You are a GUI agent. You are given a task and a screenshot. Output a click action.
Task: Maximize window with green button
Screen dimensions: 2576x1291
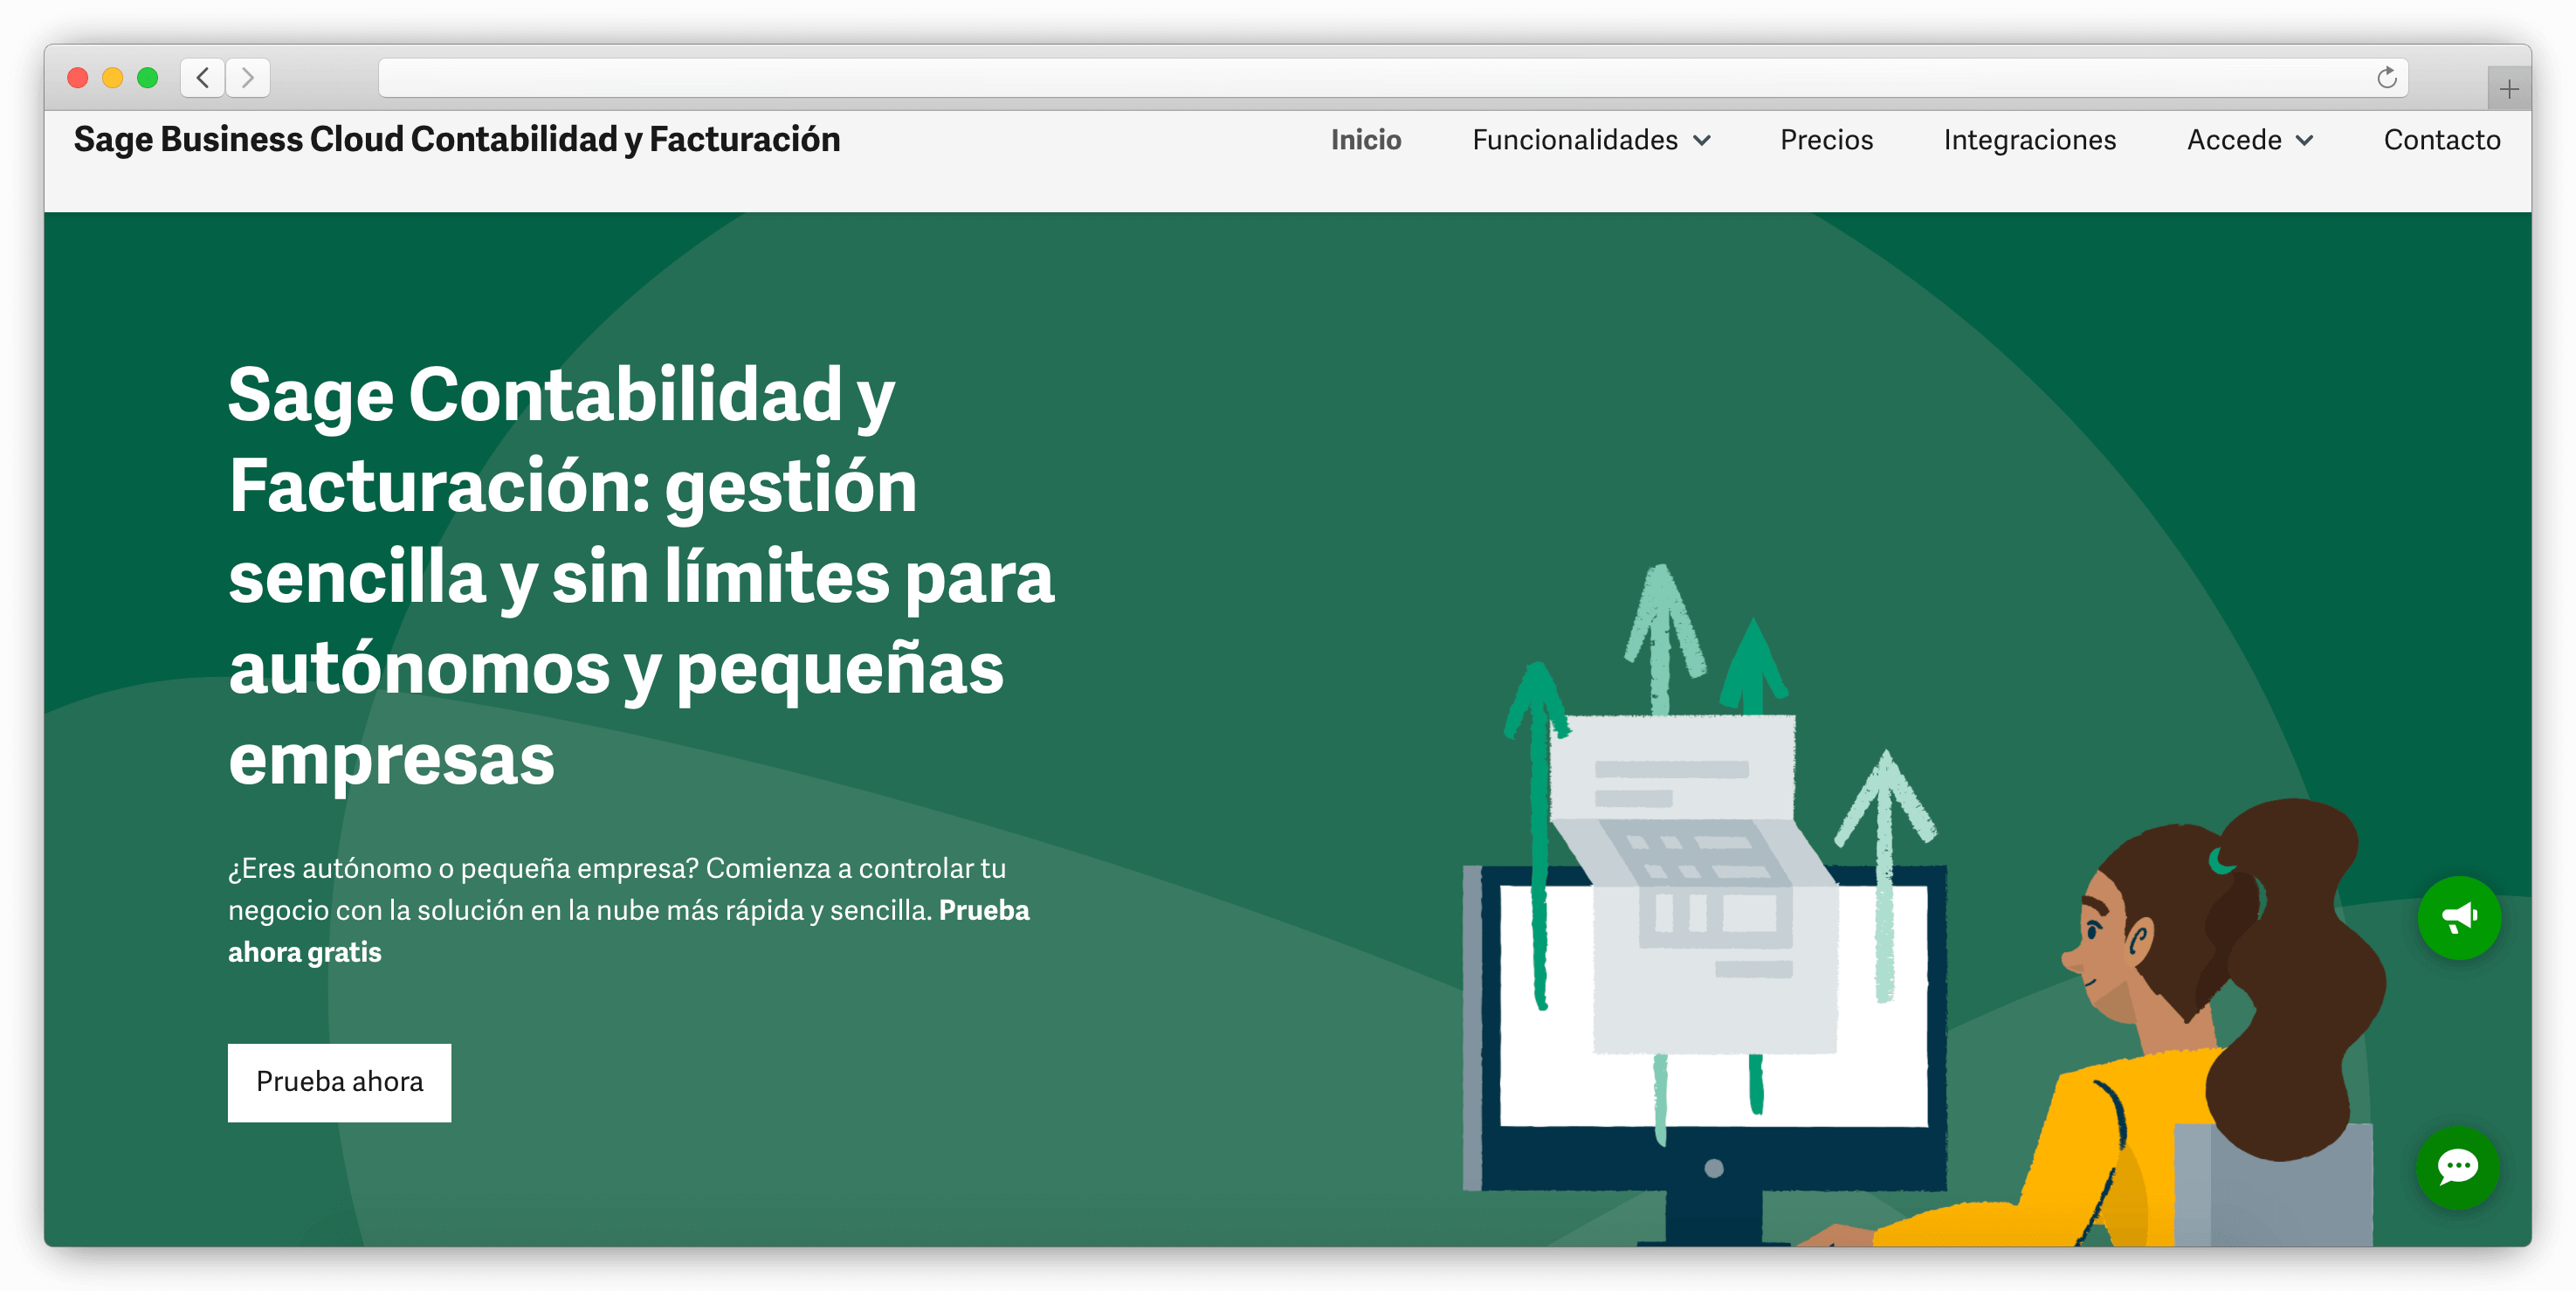[x=148, y=77]
